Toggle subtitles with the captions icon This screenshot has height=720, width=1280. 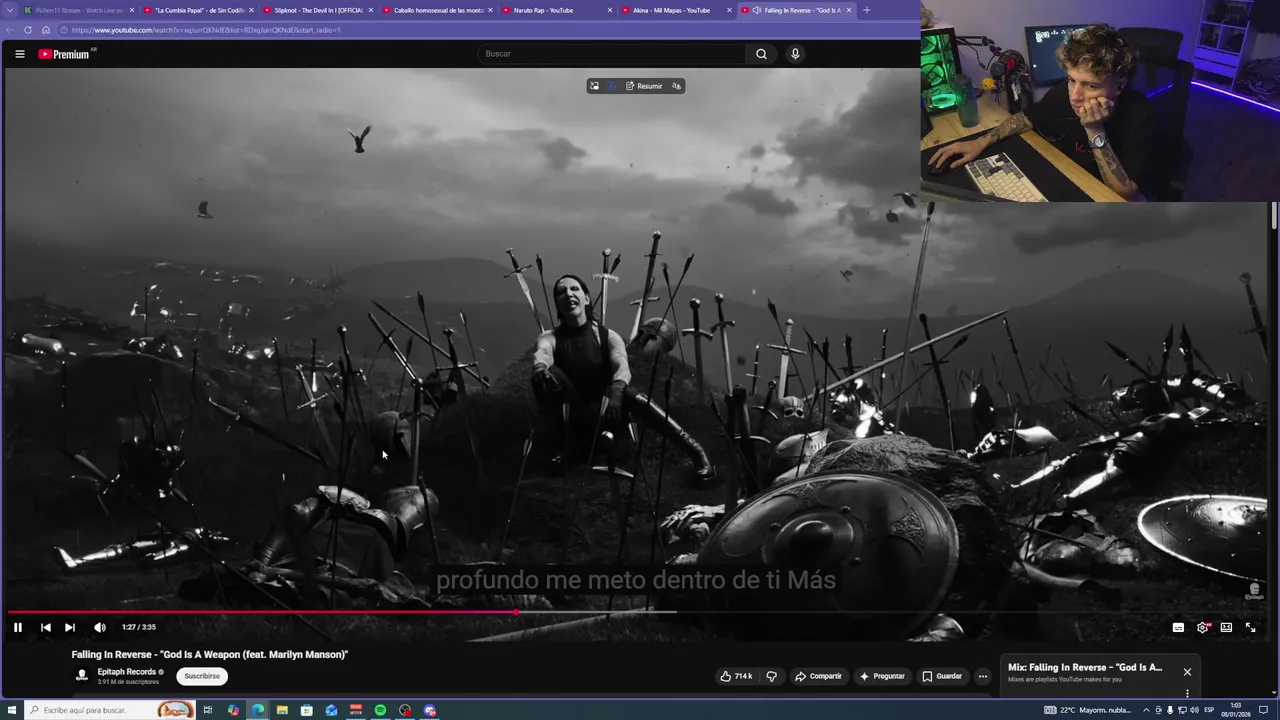pos(1178,627)
